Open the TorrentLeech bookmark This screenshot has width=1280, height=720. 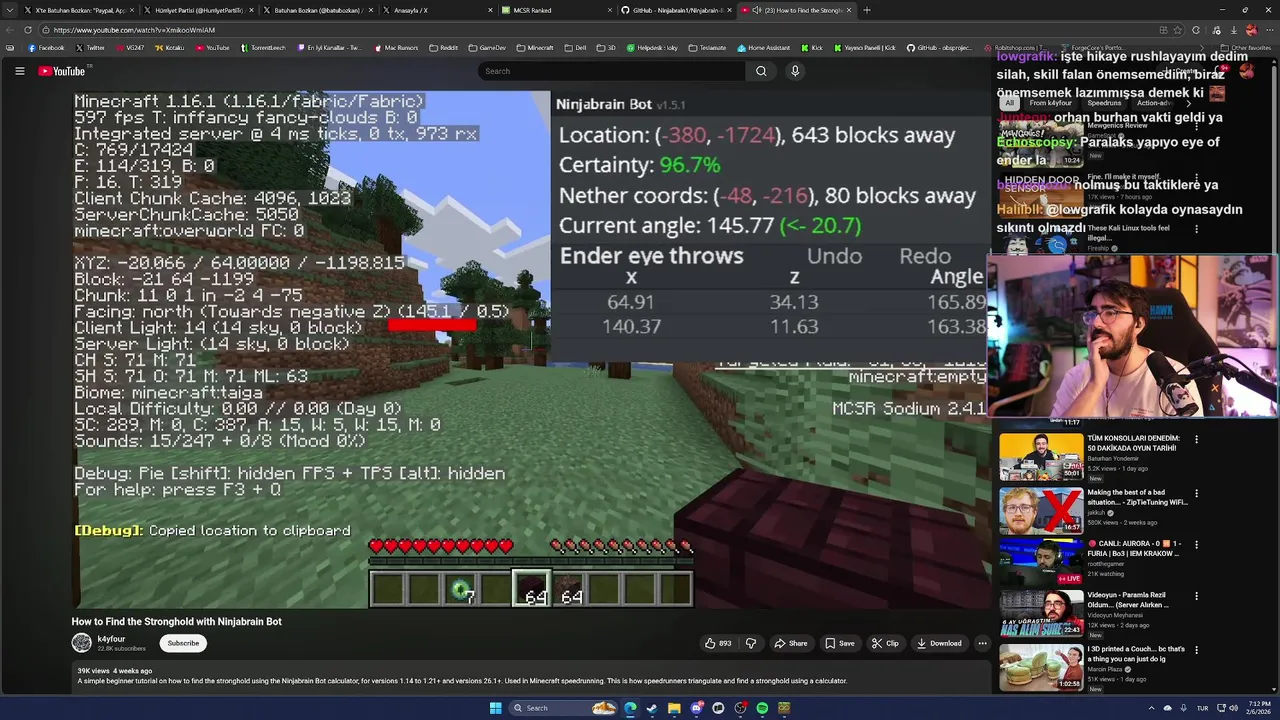(x=262, y=48)
